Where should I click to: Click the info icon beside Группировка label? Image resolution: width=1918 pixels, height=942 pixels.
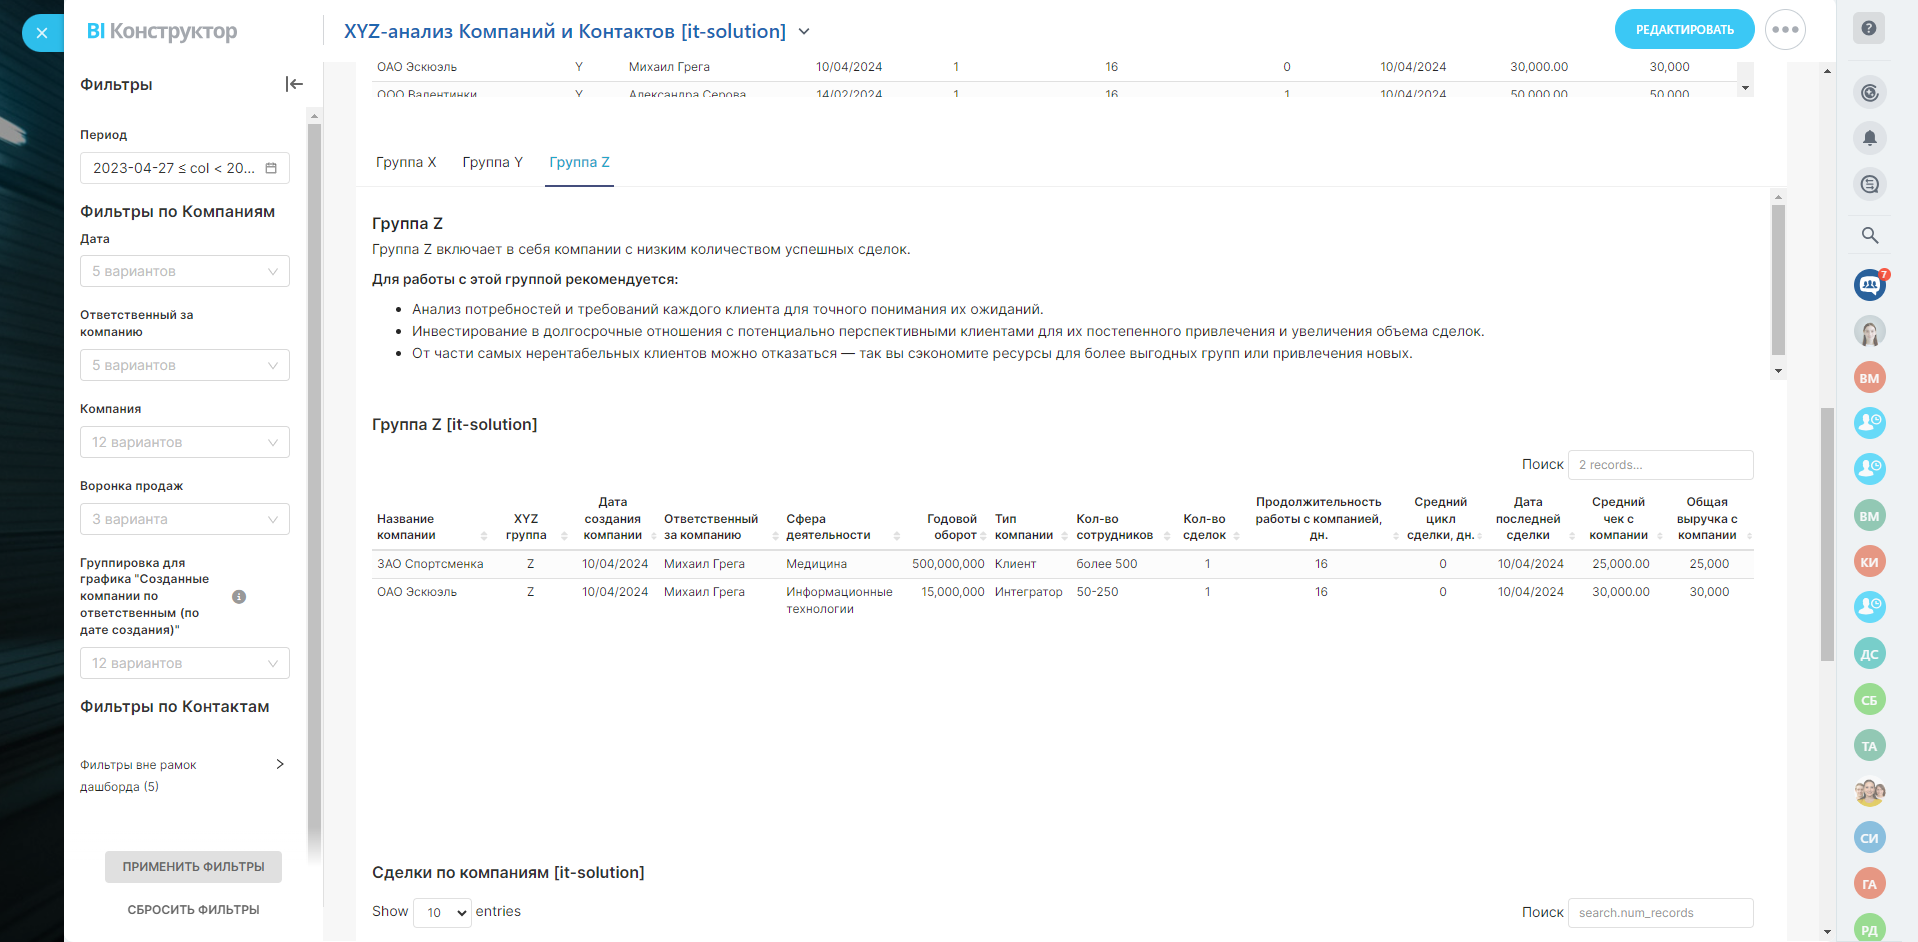239,597
